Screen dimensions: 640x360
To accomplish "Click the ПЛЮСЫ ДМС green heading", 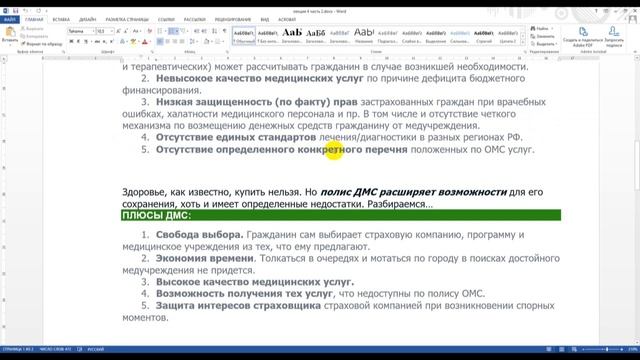I will [x=341, y=215].
